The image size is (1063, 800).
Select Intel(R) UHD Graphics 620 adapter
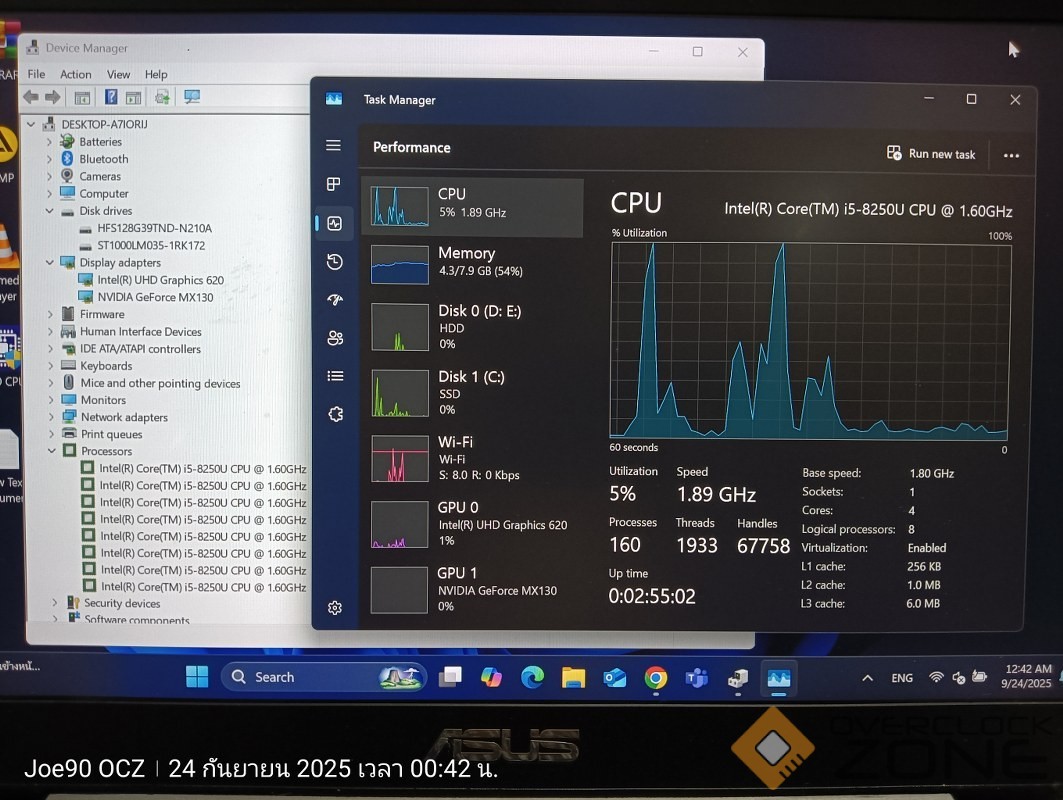(161, 280)
